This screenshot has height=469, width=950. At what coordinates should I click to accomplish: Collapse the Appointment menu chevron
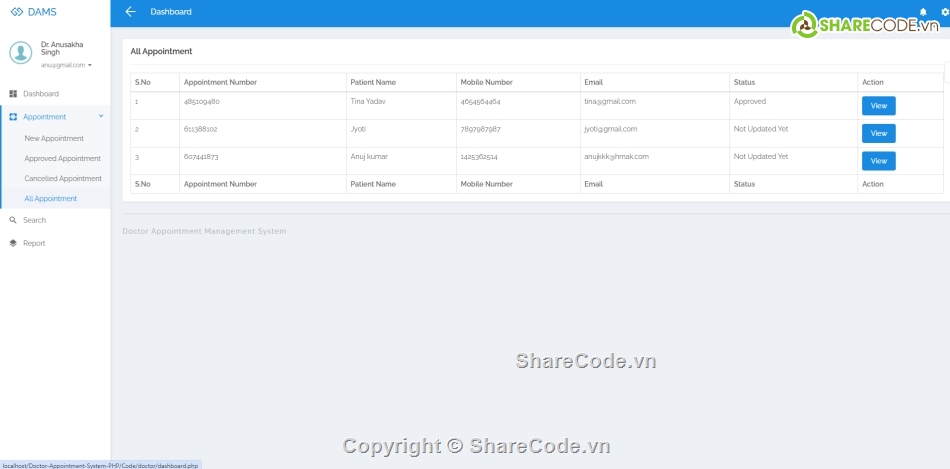coord(100,117)
